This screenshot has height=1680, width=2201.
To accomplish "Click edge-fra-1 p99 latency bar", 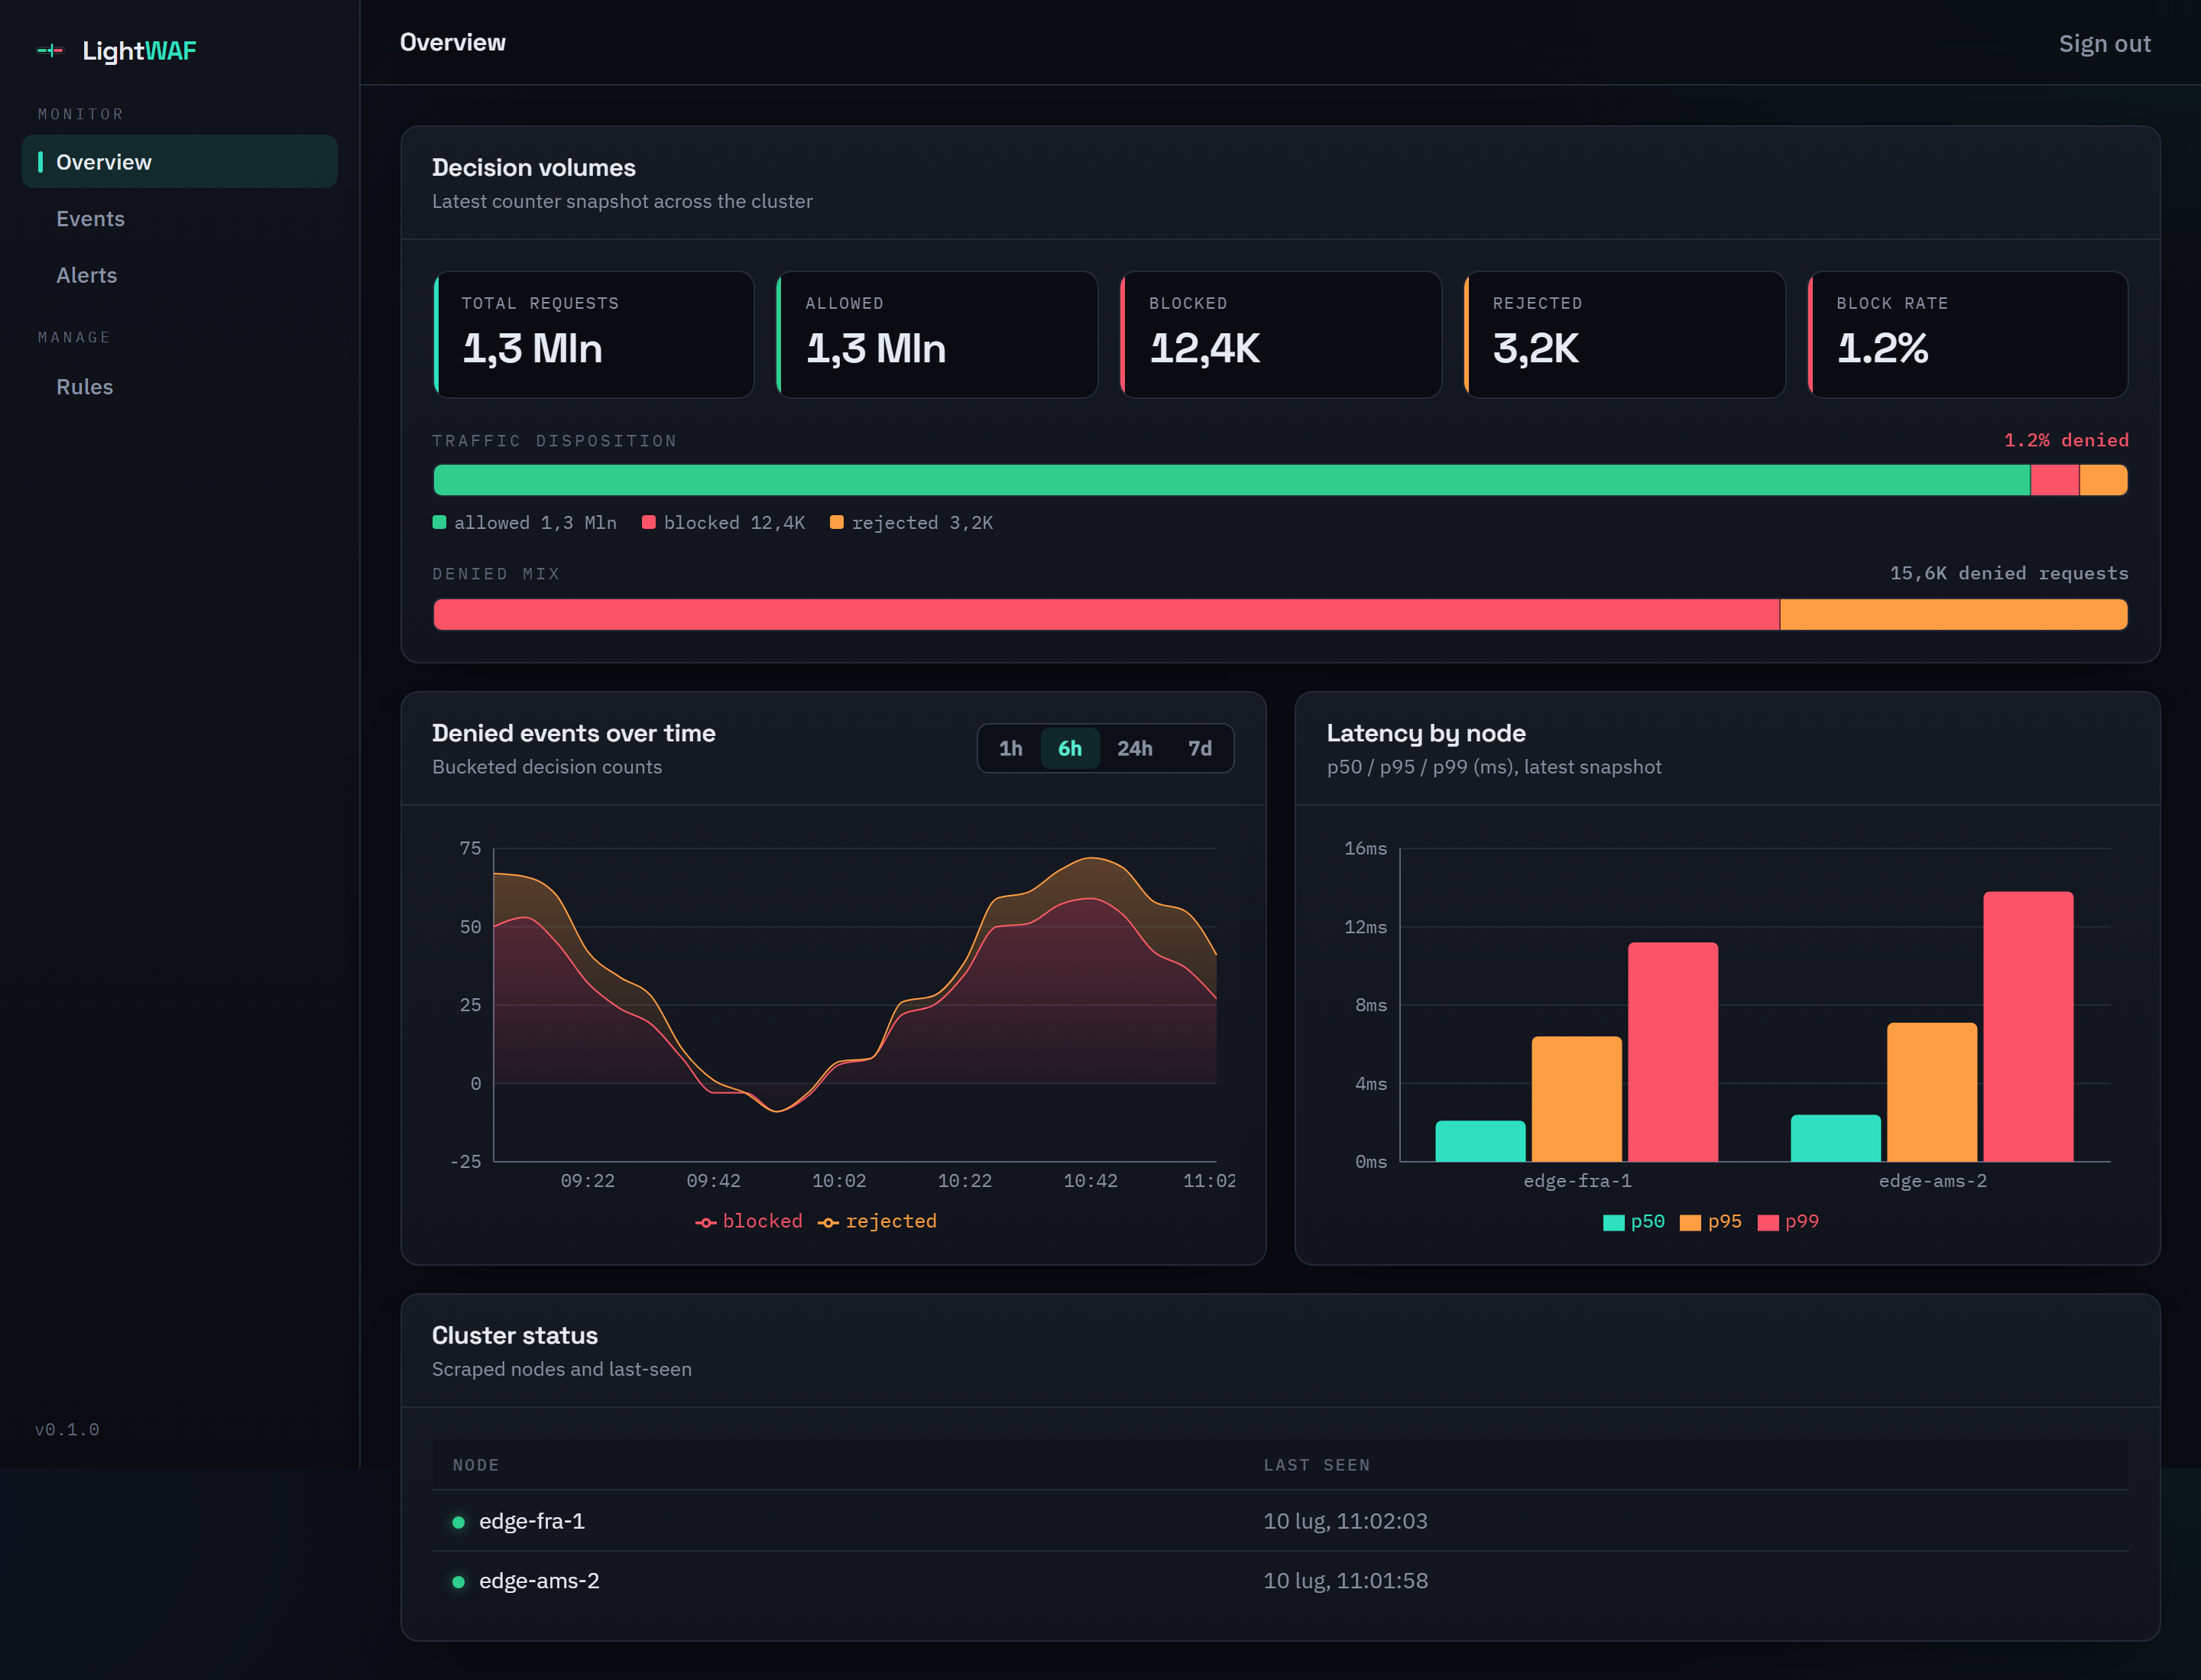I will pyautogui.click(x=1673, y=1052).
